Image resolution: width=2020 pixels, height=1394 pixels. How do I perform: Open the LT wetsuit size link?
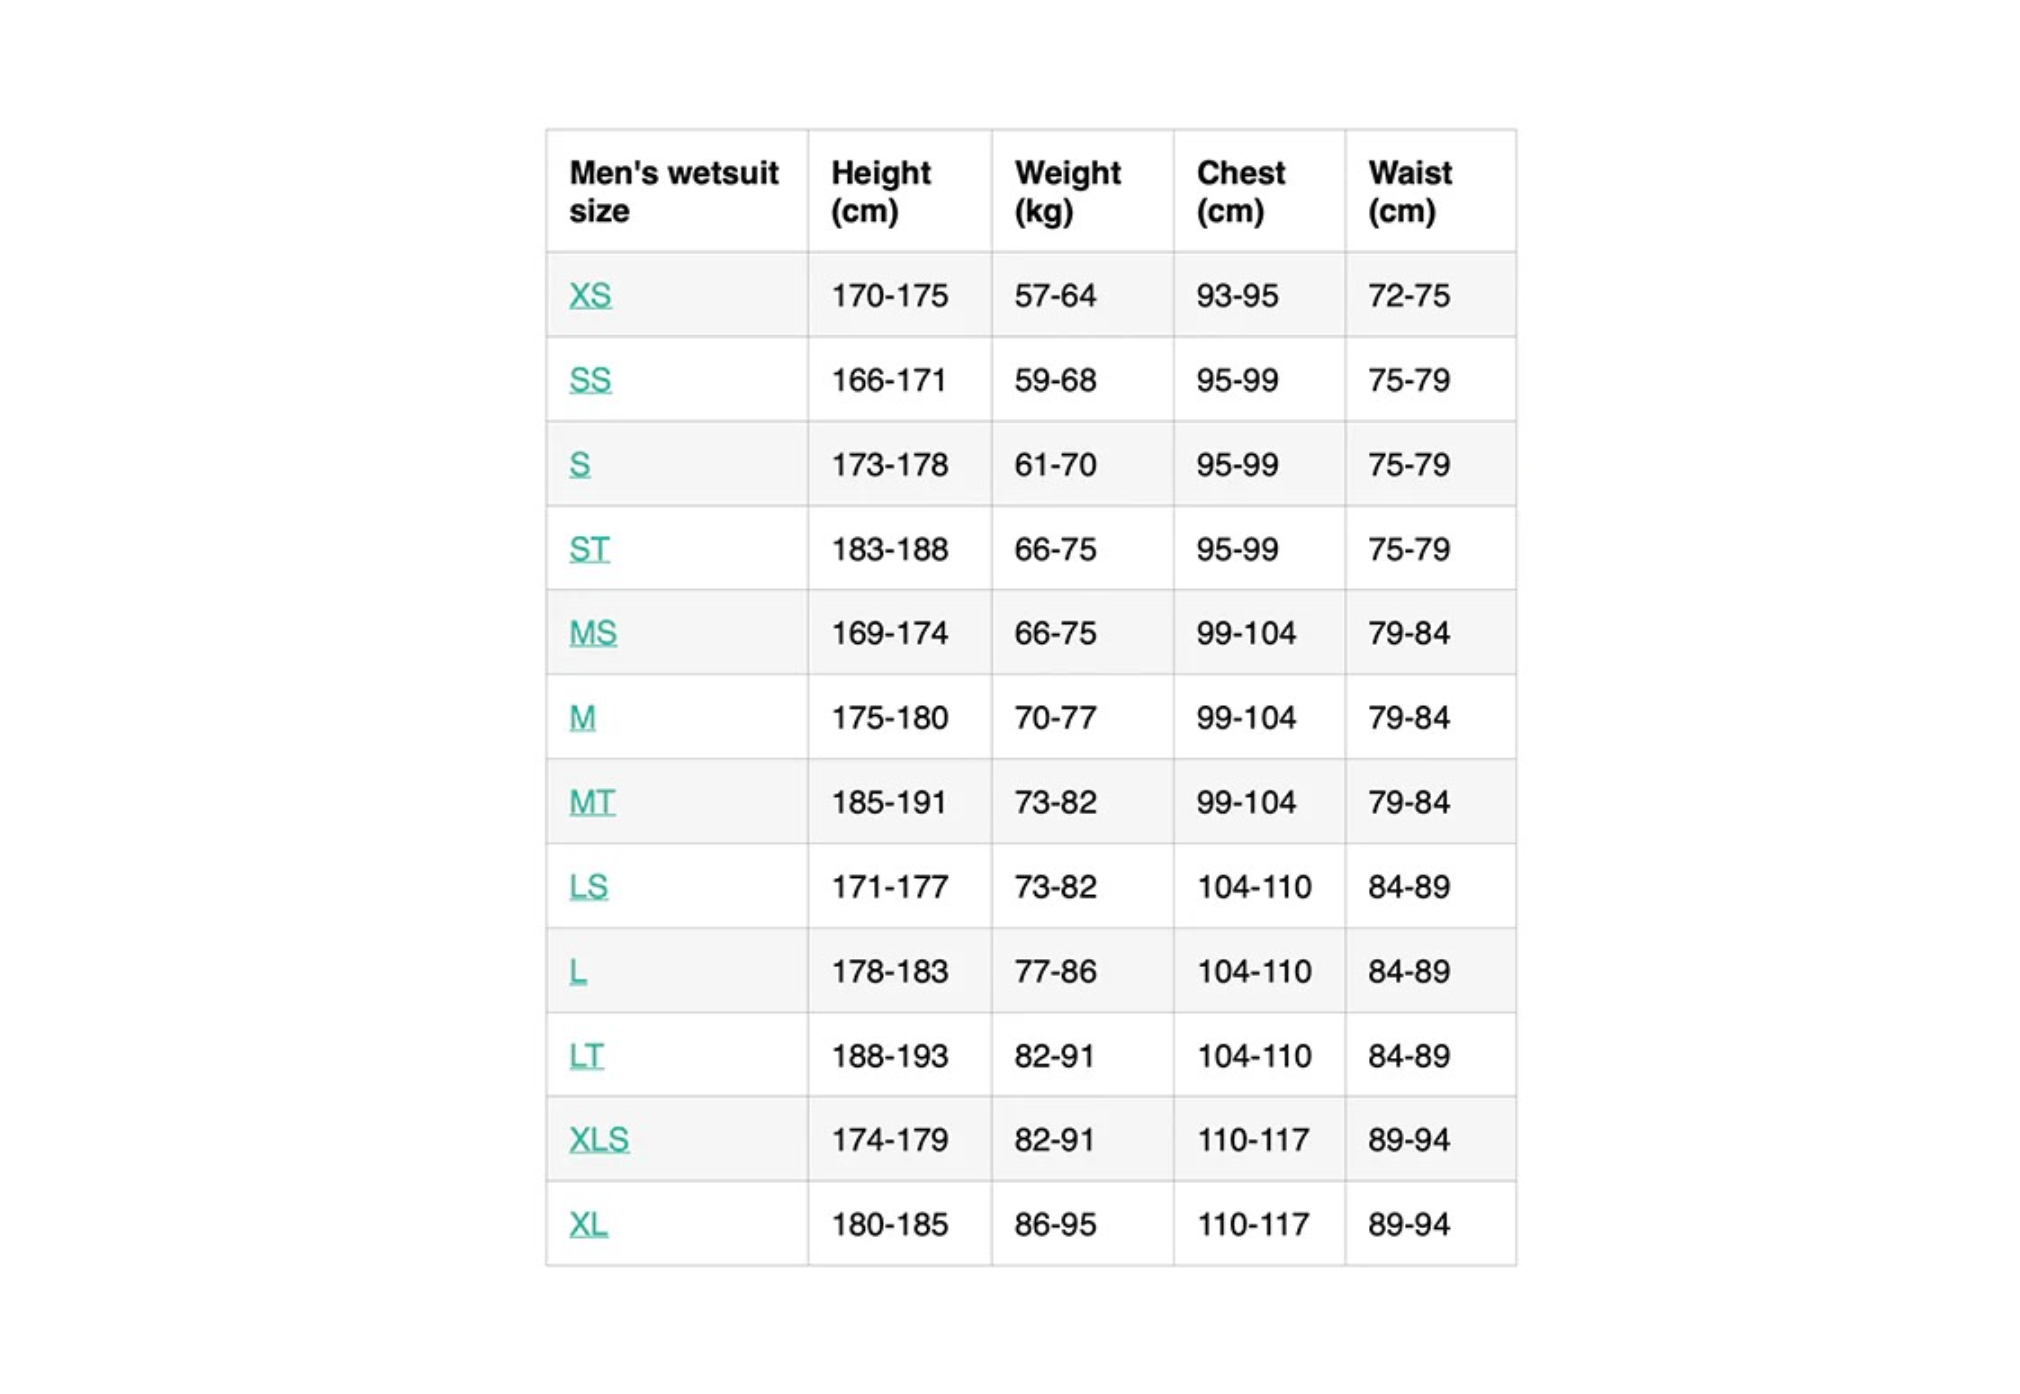point(586,1056)
